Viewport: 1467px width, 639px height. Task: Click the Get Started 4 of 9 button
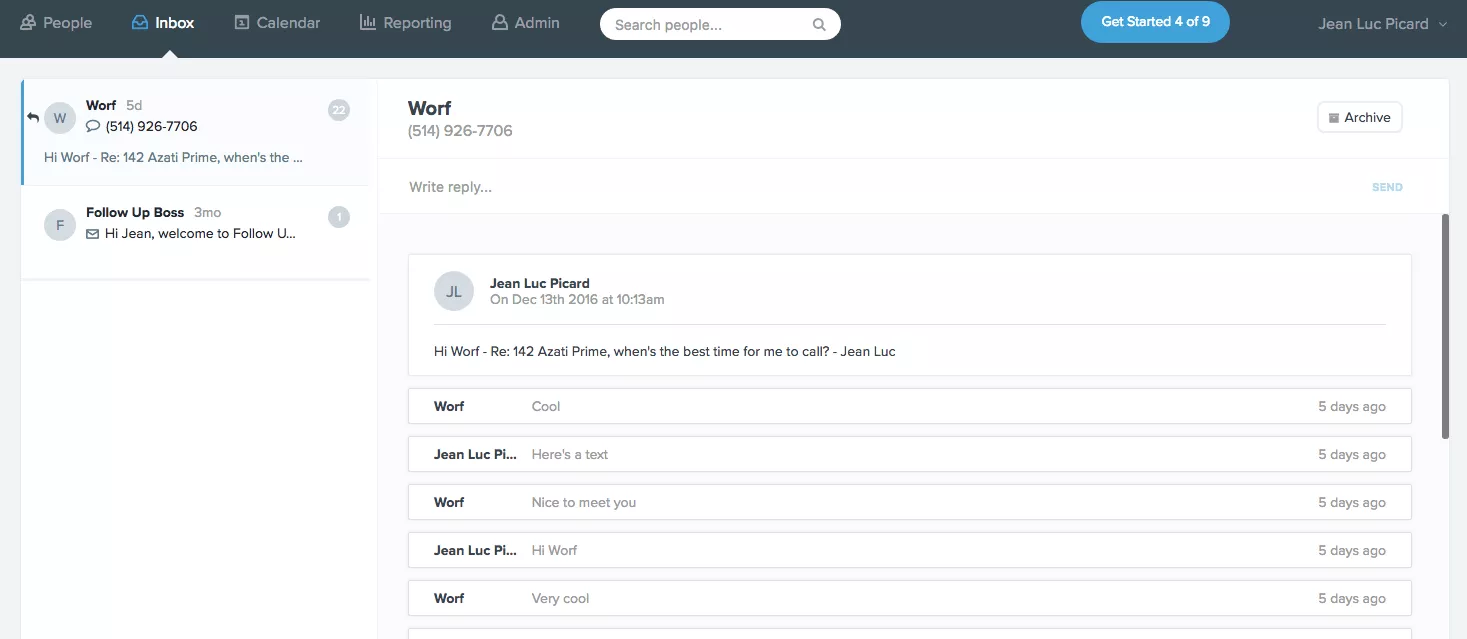(x=1154, y=22)
